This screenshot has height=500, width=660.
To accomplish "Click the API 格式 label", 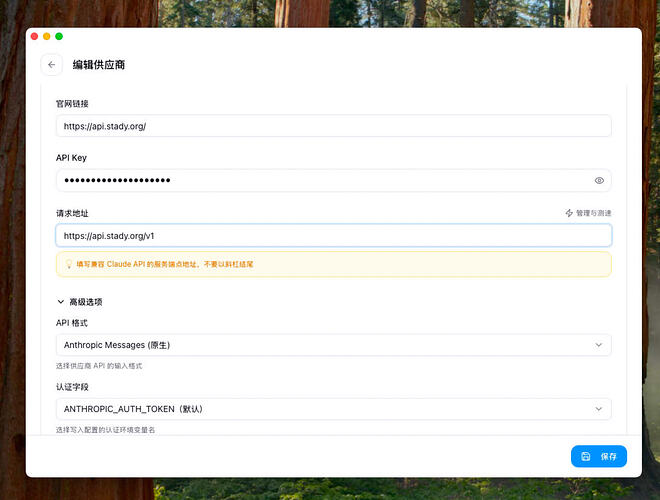I will tap(72, 323).
